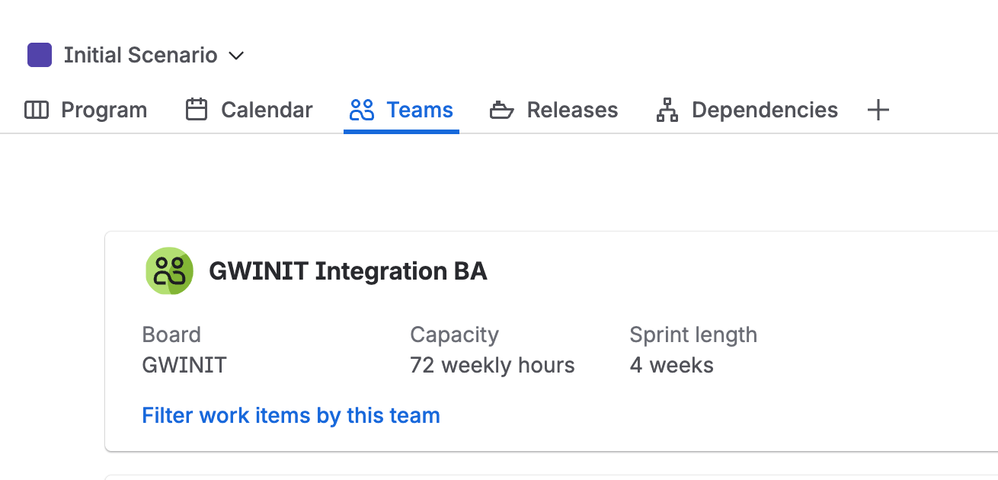
Task: Open the Dependencies tab
Action: tap(764, 110)
